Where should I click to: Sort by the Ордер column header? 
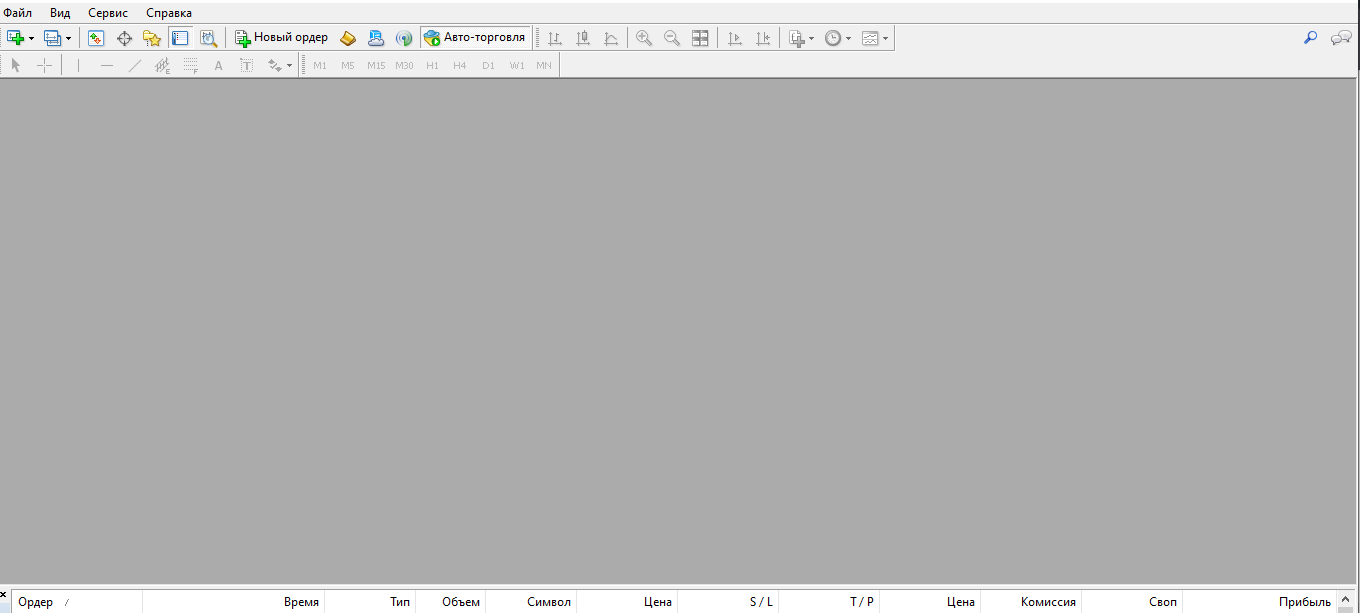coord(77,602)
